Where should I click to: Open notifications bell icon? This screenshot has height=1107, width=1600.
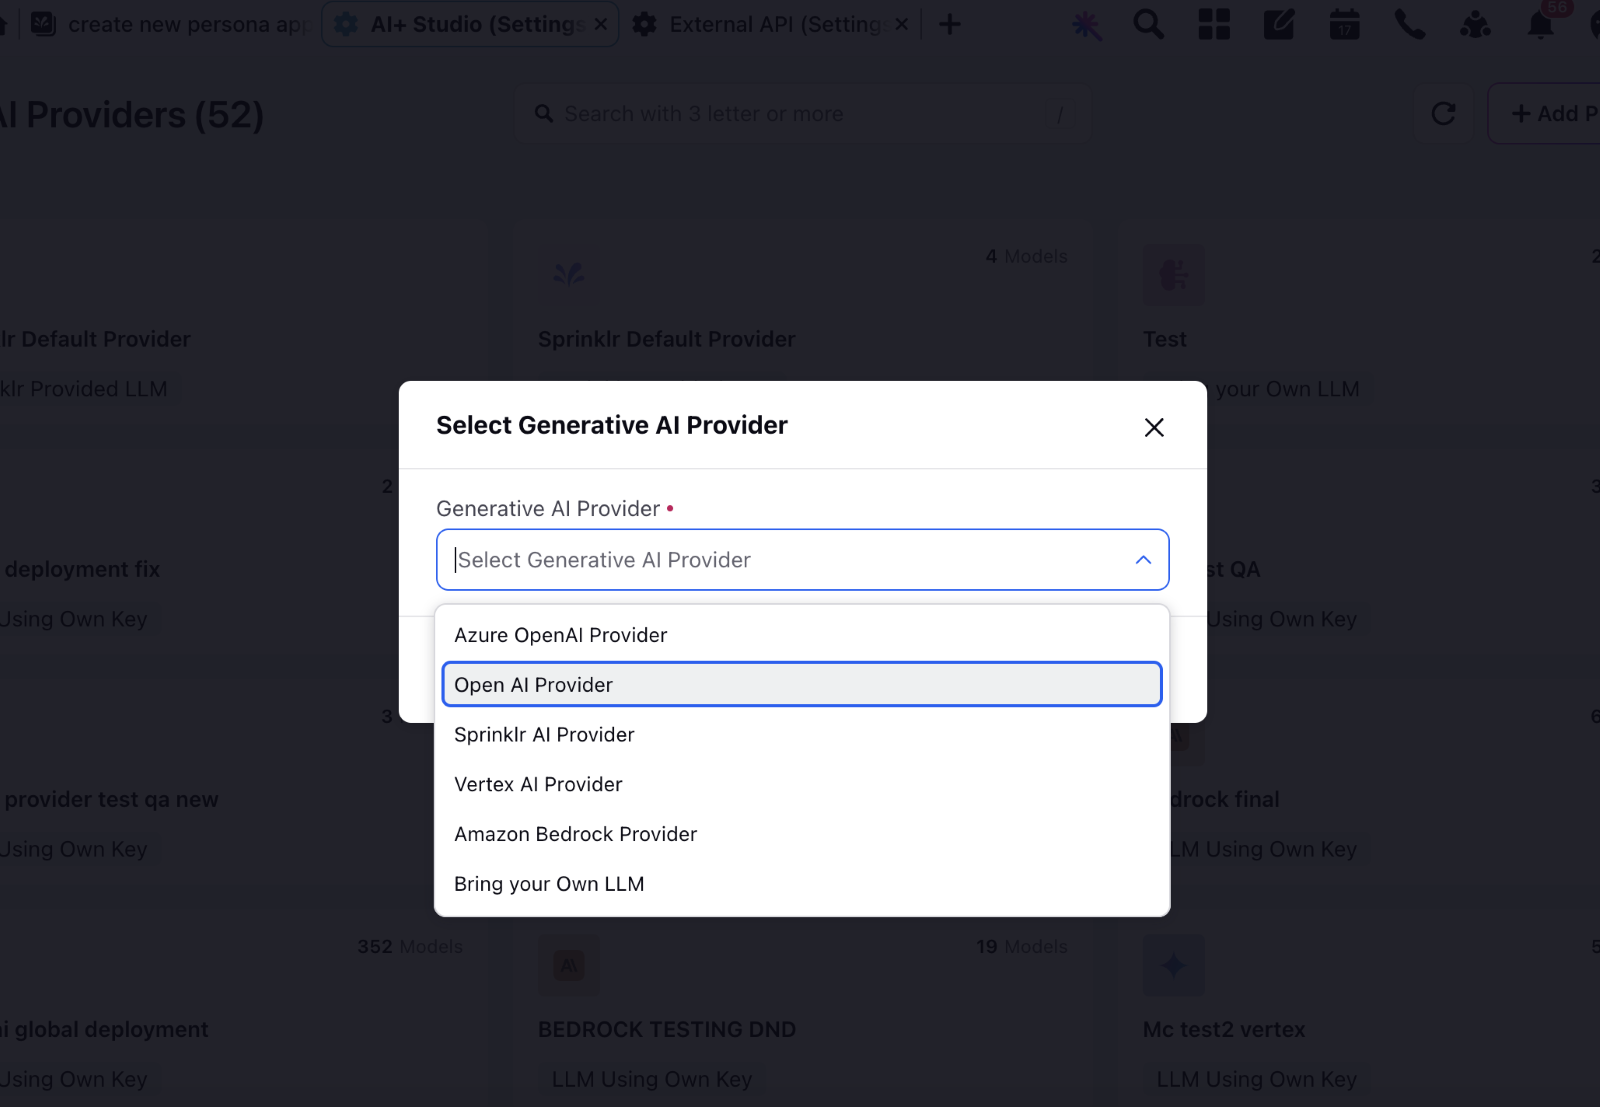(x=1541, y=25)
